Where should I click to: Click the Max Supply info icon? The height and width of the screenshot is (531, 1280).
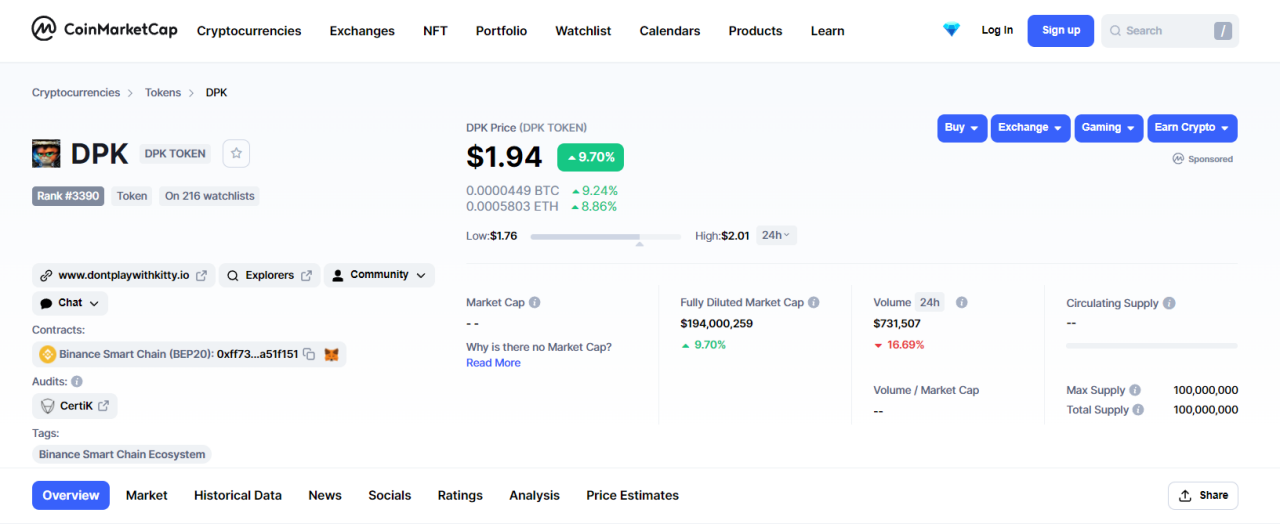click(1136, 390)
